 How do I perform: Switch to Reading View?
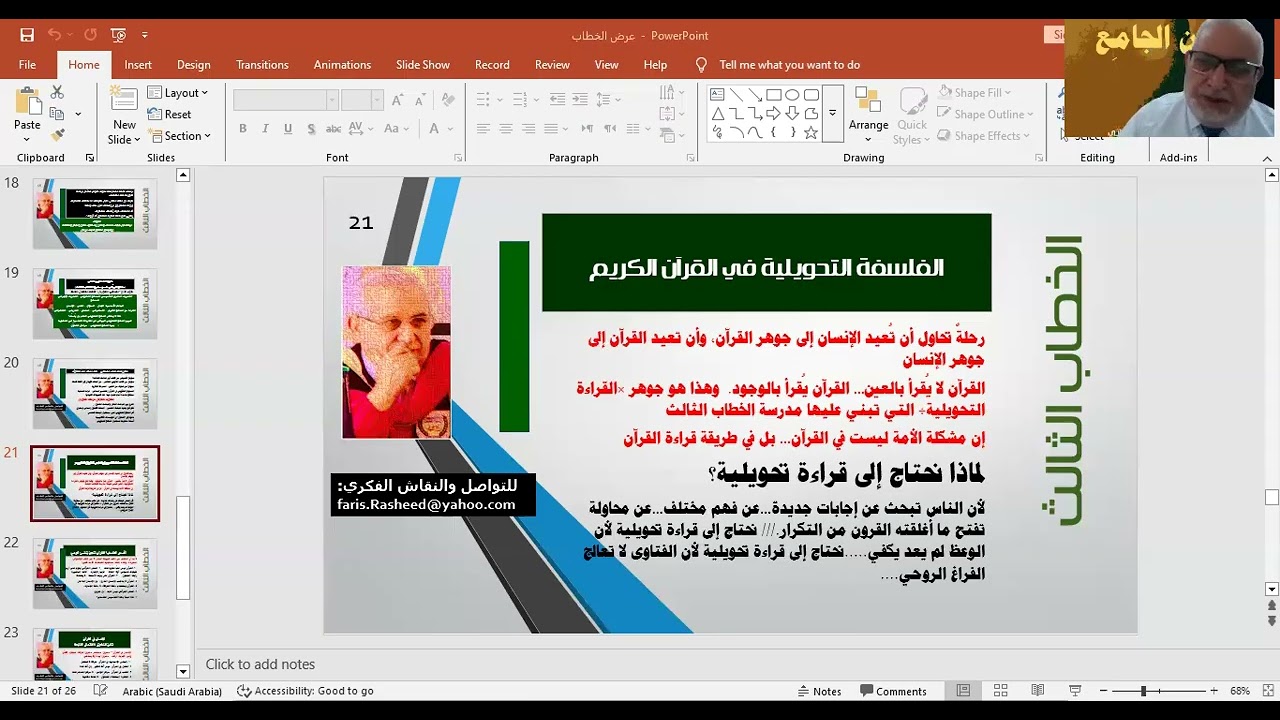[1037, 691]
